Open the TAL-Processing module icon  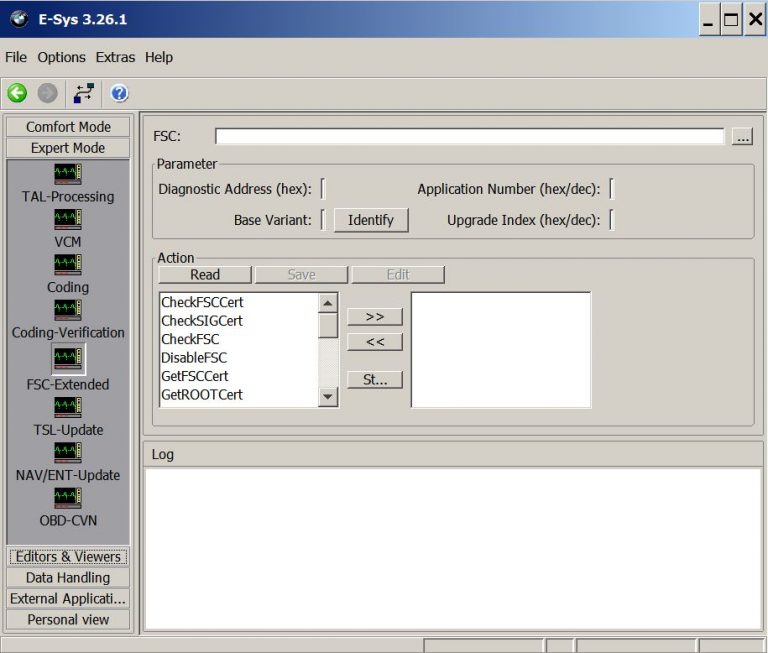point(68,174)
